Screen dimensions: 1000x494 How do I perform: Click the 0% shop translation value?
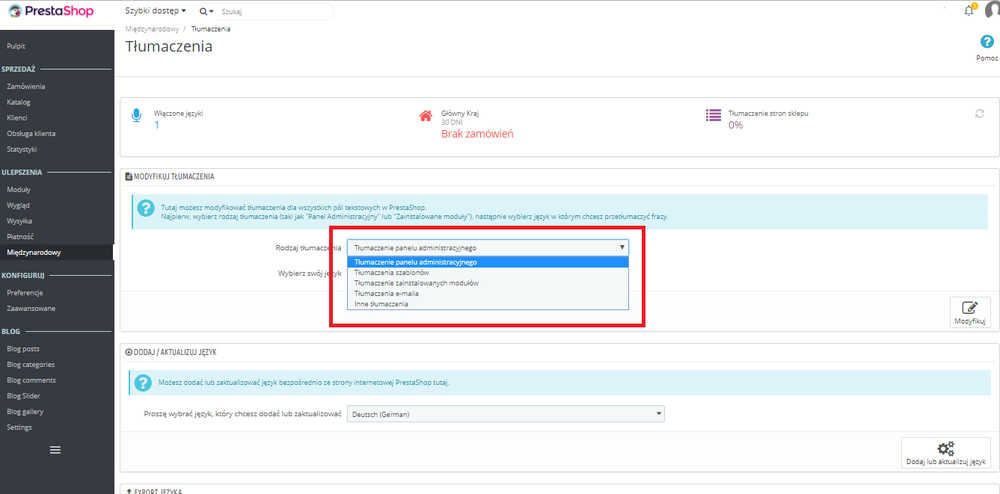pos(736,125)
